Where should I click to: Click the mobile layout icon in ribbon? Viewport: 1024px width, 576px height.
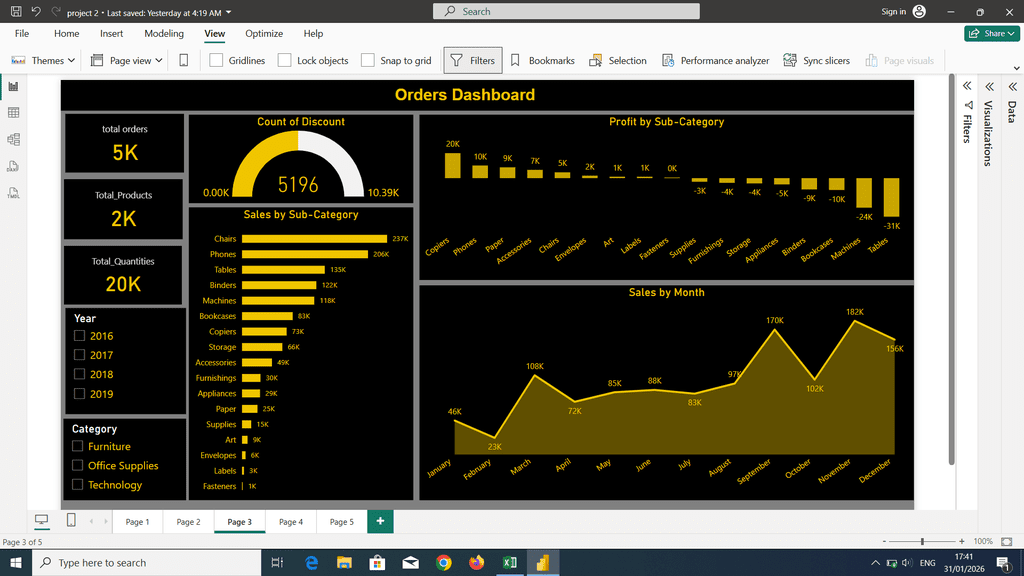pyautogui.click(x=183, y=60)
